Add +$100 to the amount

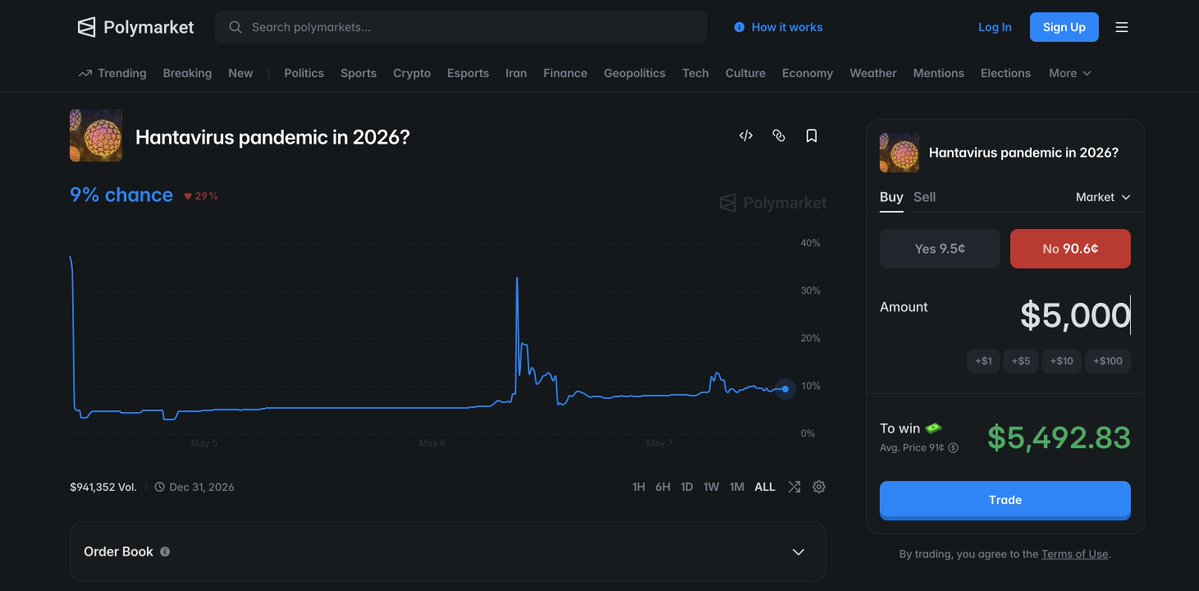click(x=1107, y=361)
